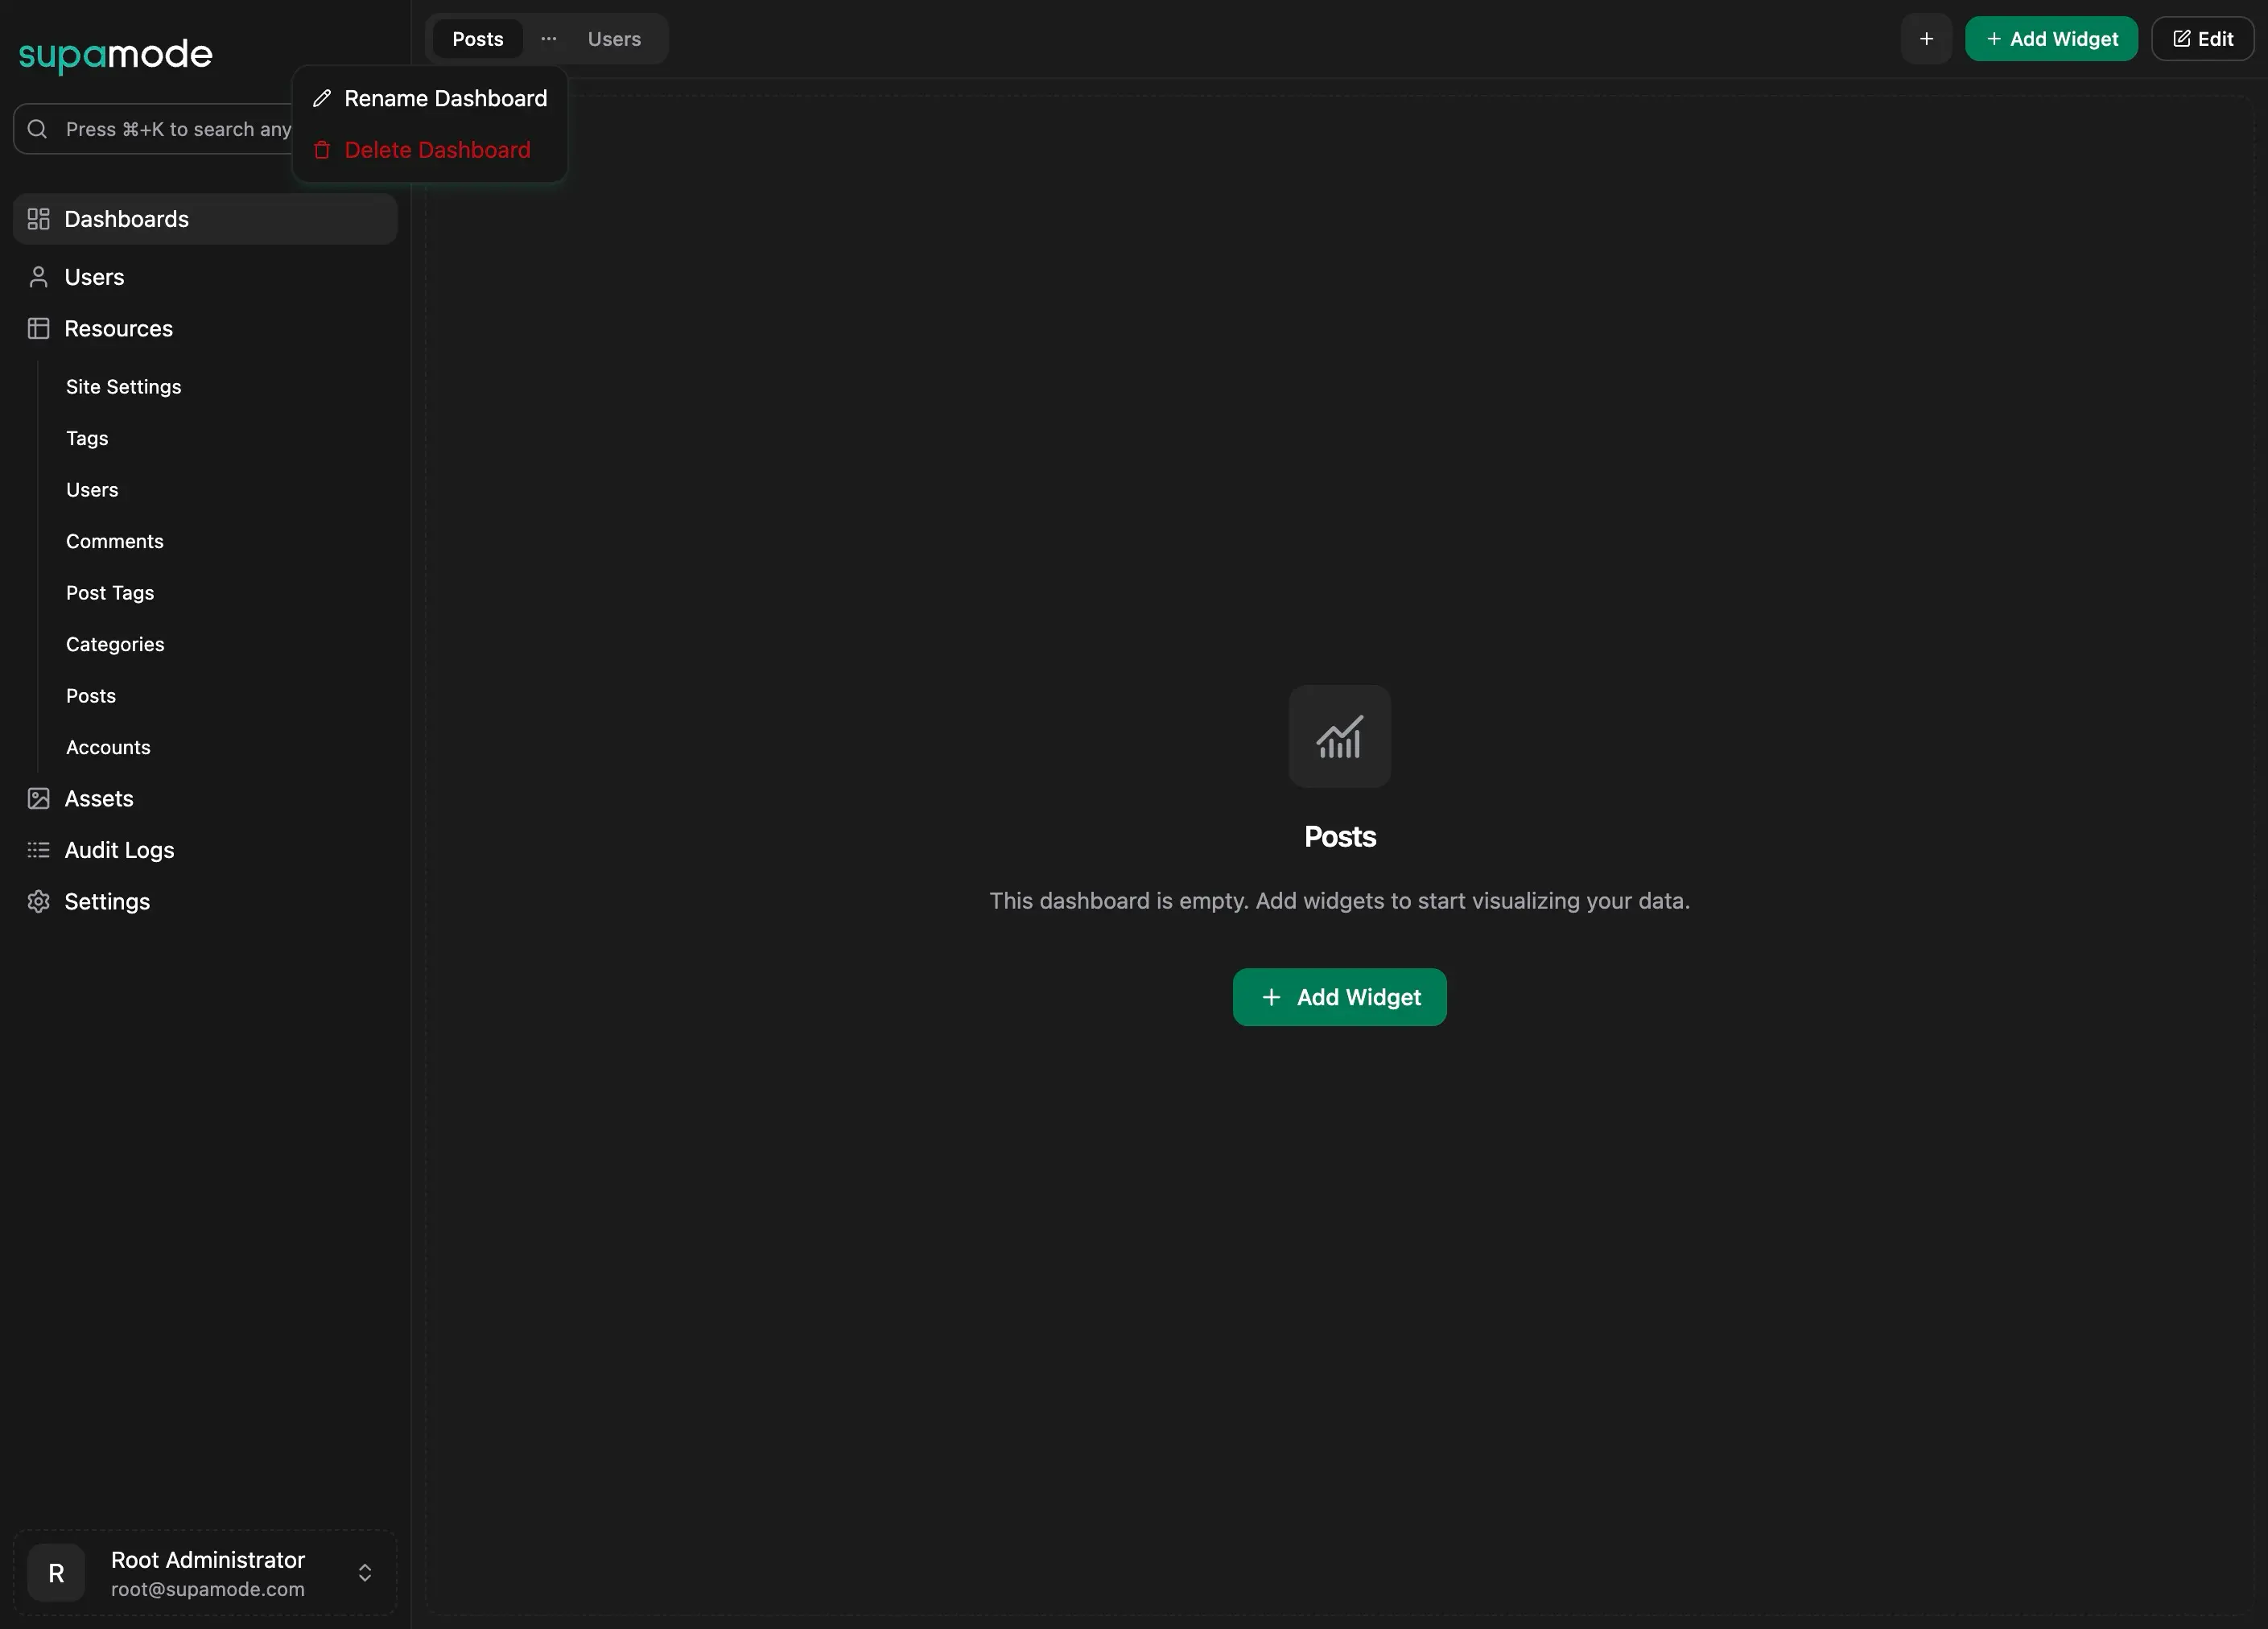Open the dashboard options ellipsis menu
The height and width of the screenshot is (1629, 2268).
point(547,39)
